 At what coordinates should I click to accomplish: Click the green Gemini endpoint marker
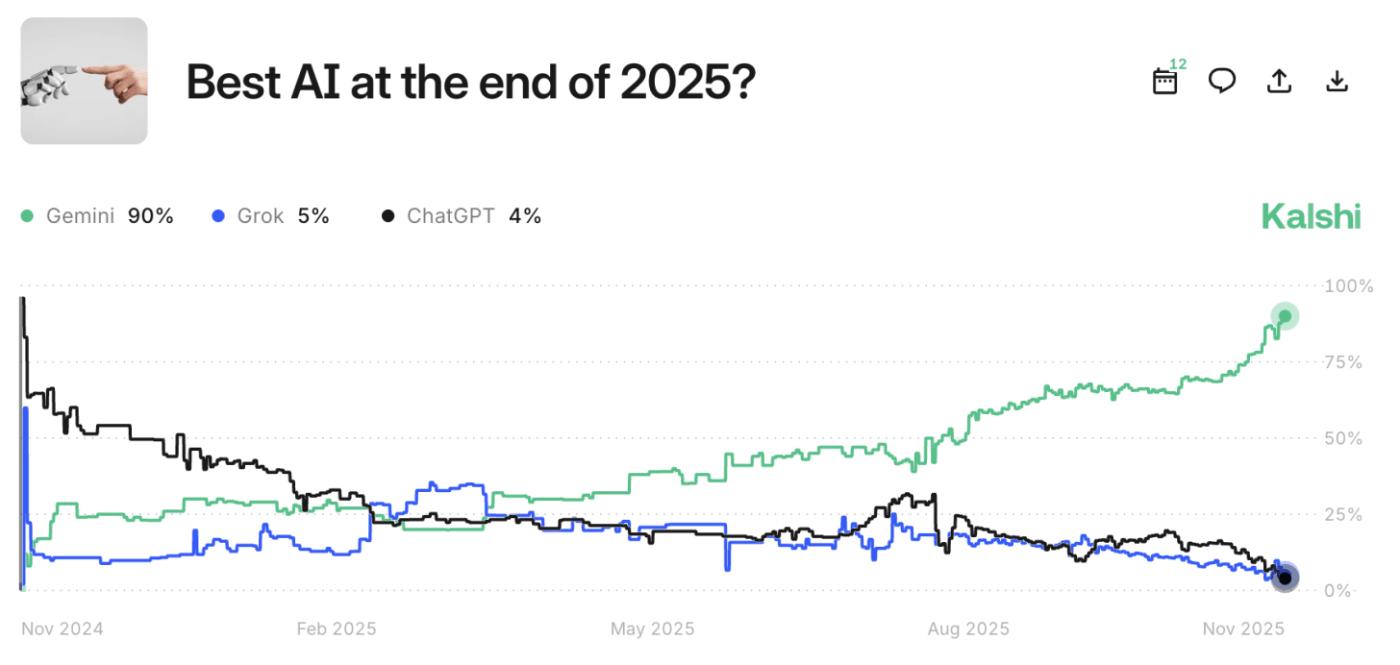click(1285, 316)
